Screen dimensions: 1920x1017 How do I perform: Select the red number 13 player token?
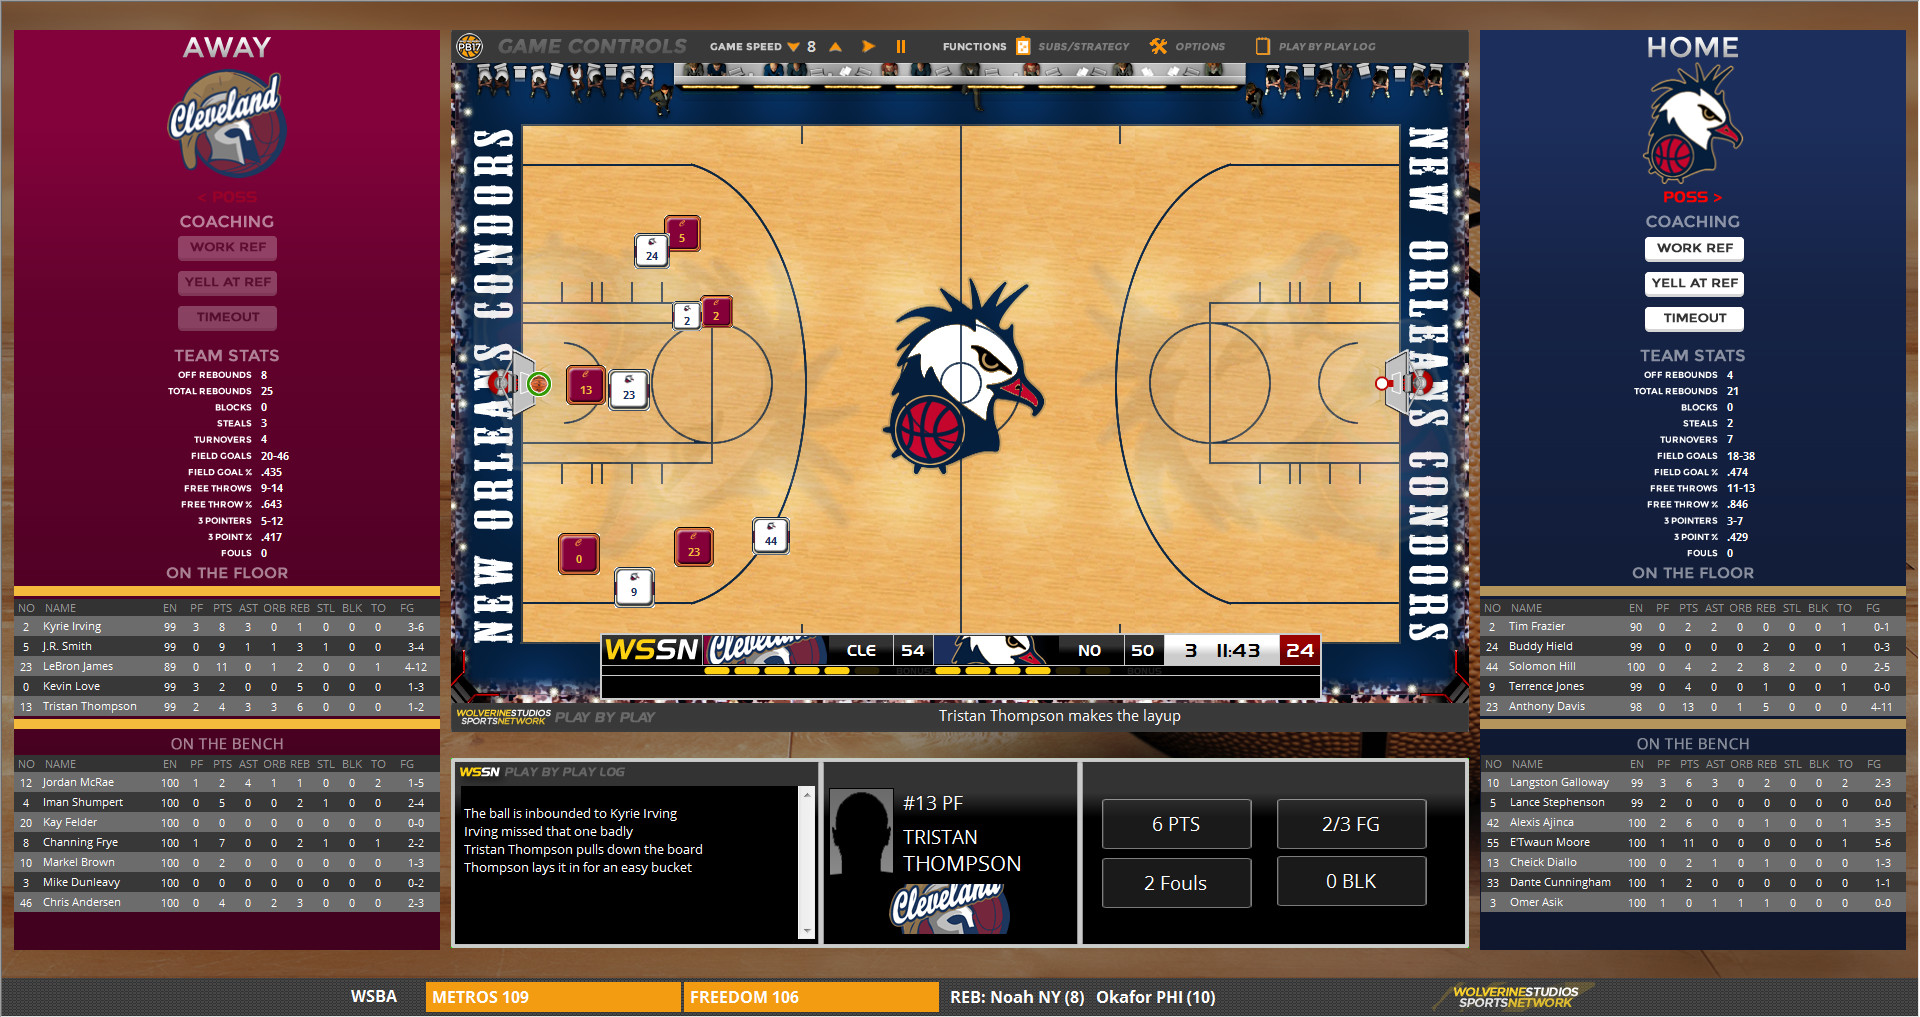tap(586, 385)
